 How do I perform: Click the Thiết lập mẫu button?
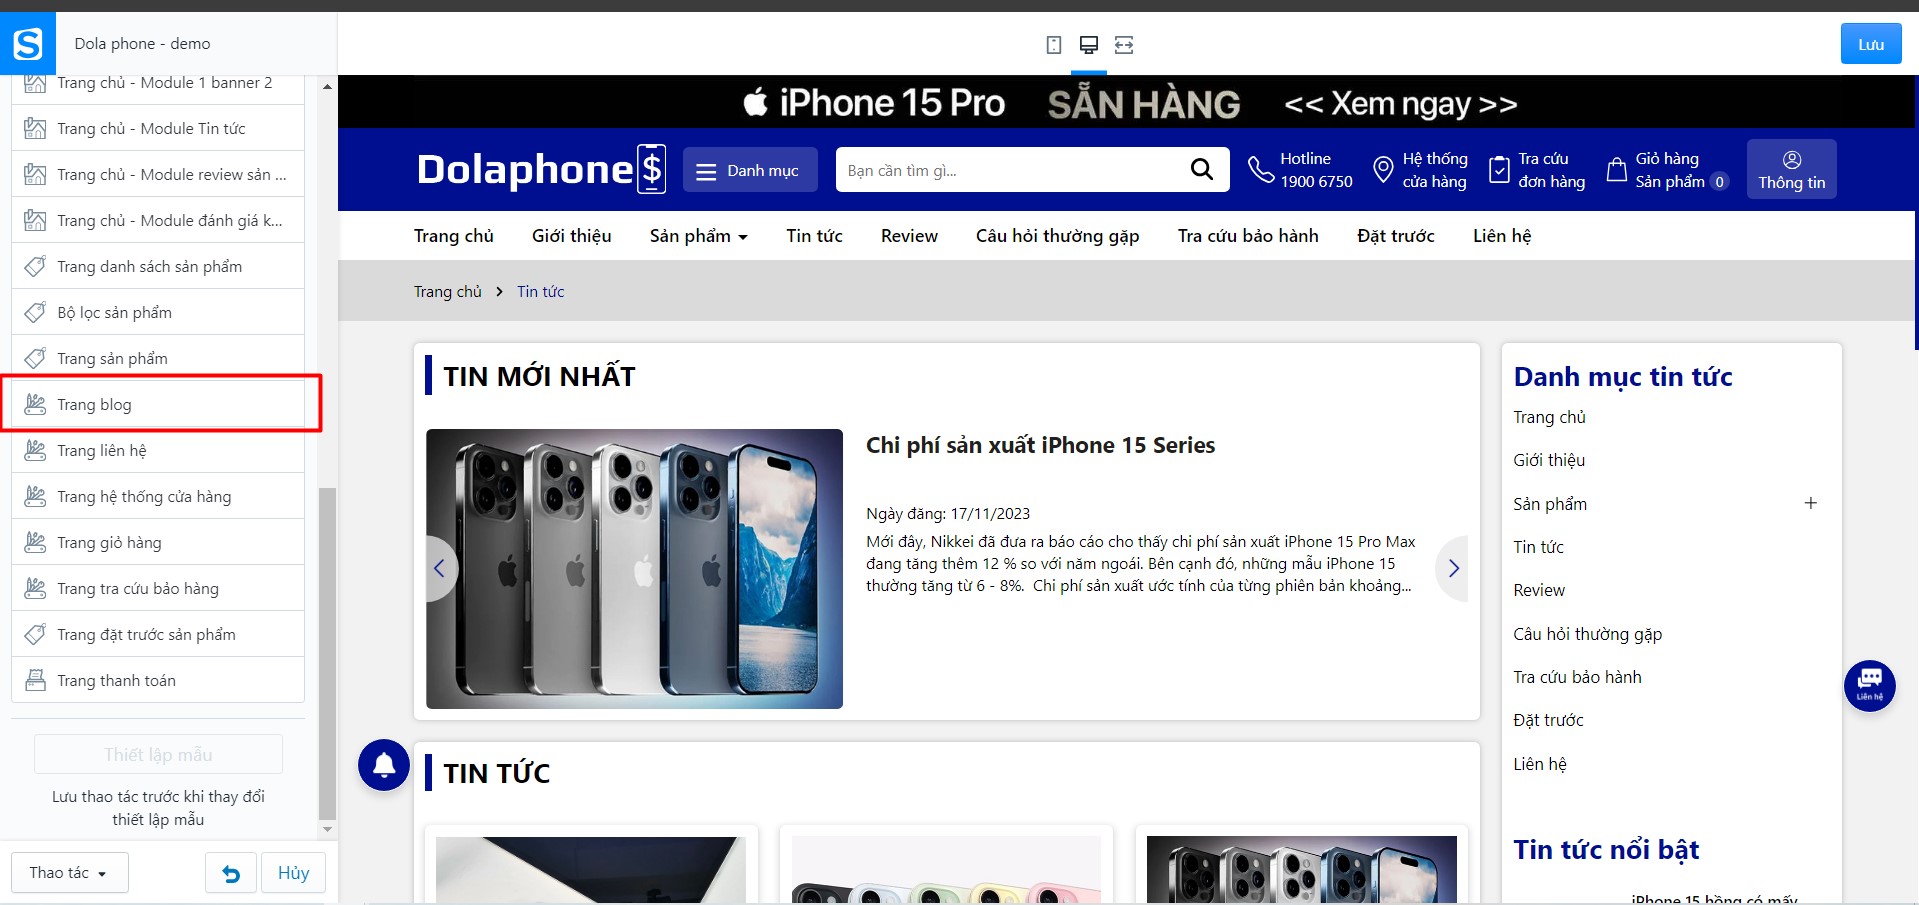tap(158, 755)
